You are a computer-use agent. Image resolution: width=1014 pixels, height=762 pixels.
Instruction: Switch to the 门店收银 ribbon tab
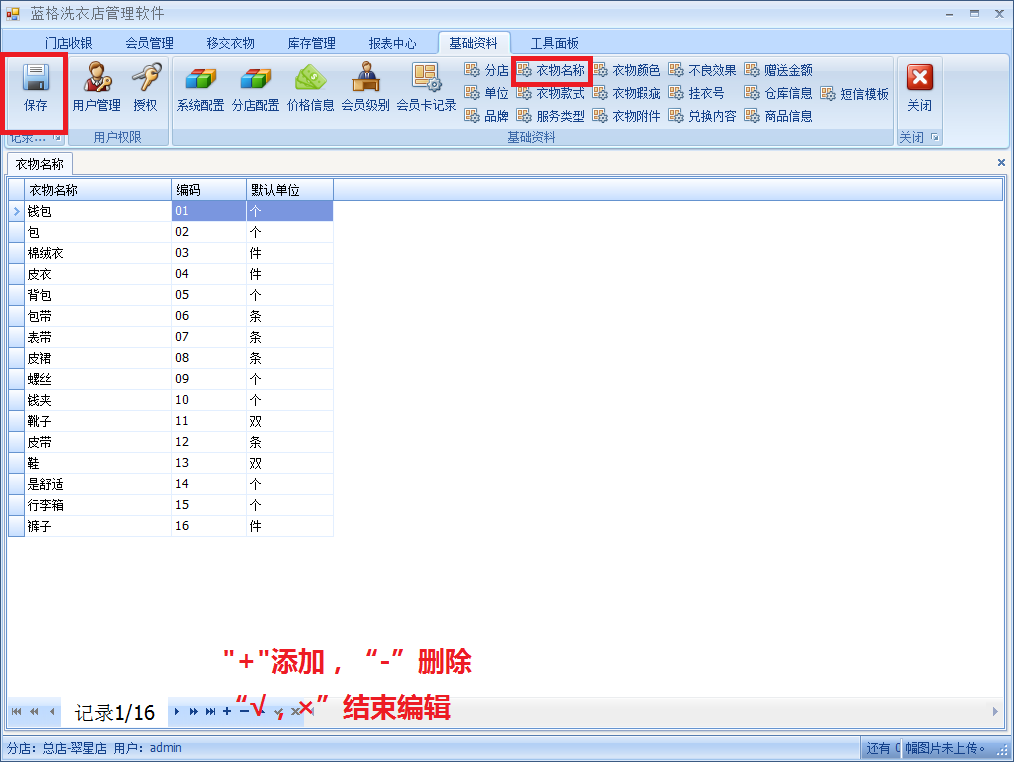point(69,43)
